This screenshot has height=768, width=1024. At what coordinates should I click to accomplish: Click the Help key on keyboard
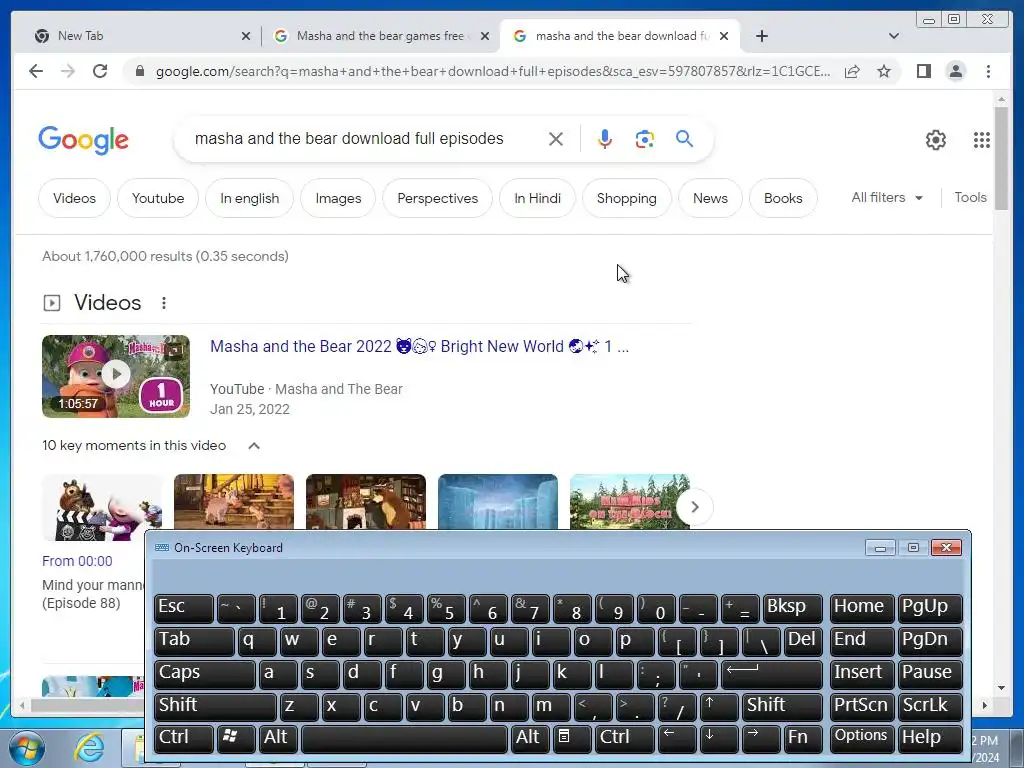930,737
